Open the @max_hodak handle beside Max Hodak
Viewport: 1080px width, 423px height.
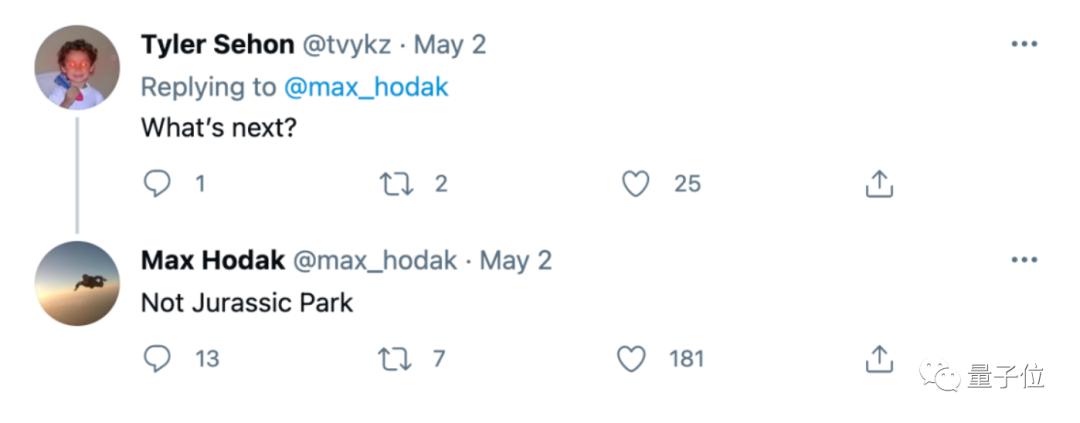[374, 260]
